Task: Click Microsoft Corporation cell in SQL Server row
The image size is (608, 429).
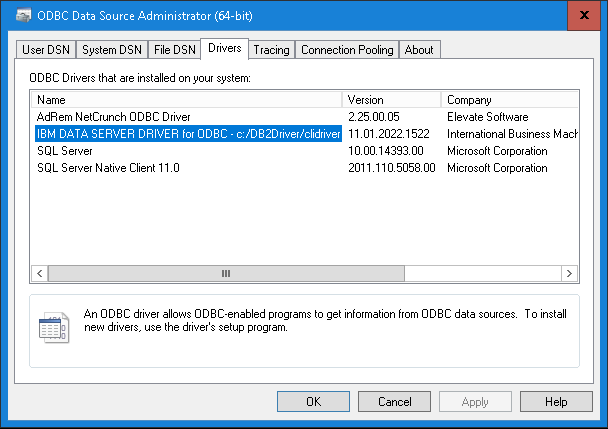Action: point(497,151)
